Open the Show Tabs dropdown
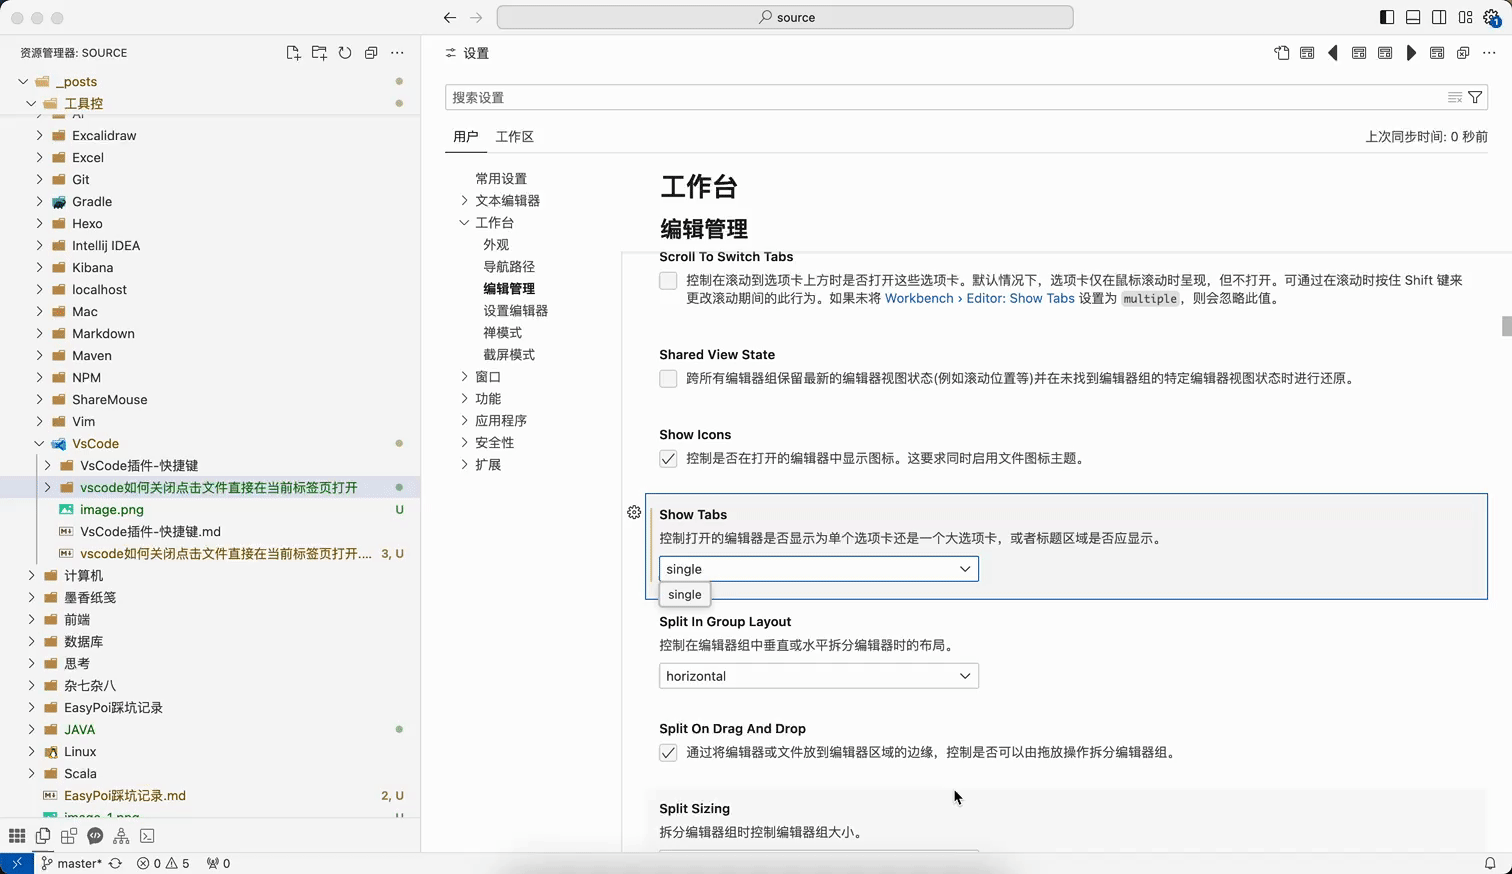 tap(818, 569)
